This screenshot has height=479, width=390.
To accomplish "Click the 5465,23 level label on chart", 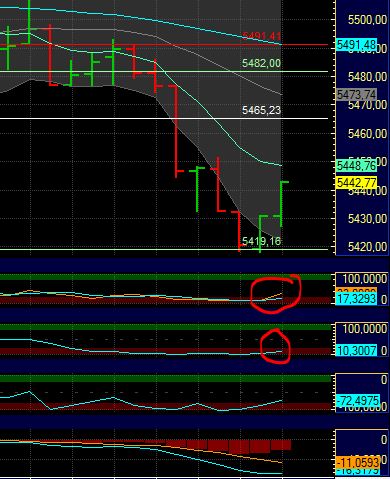I will click(x=261, y=110).
